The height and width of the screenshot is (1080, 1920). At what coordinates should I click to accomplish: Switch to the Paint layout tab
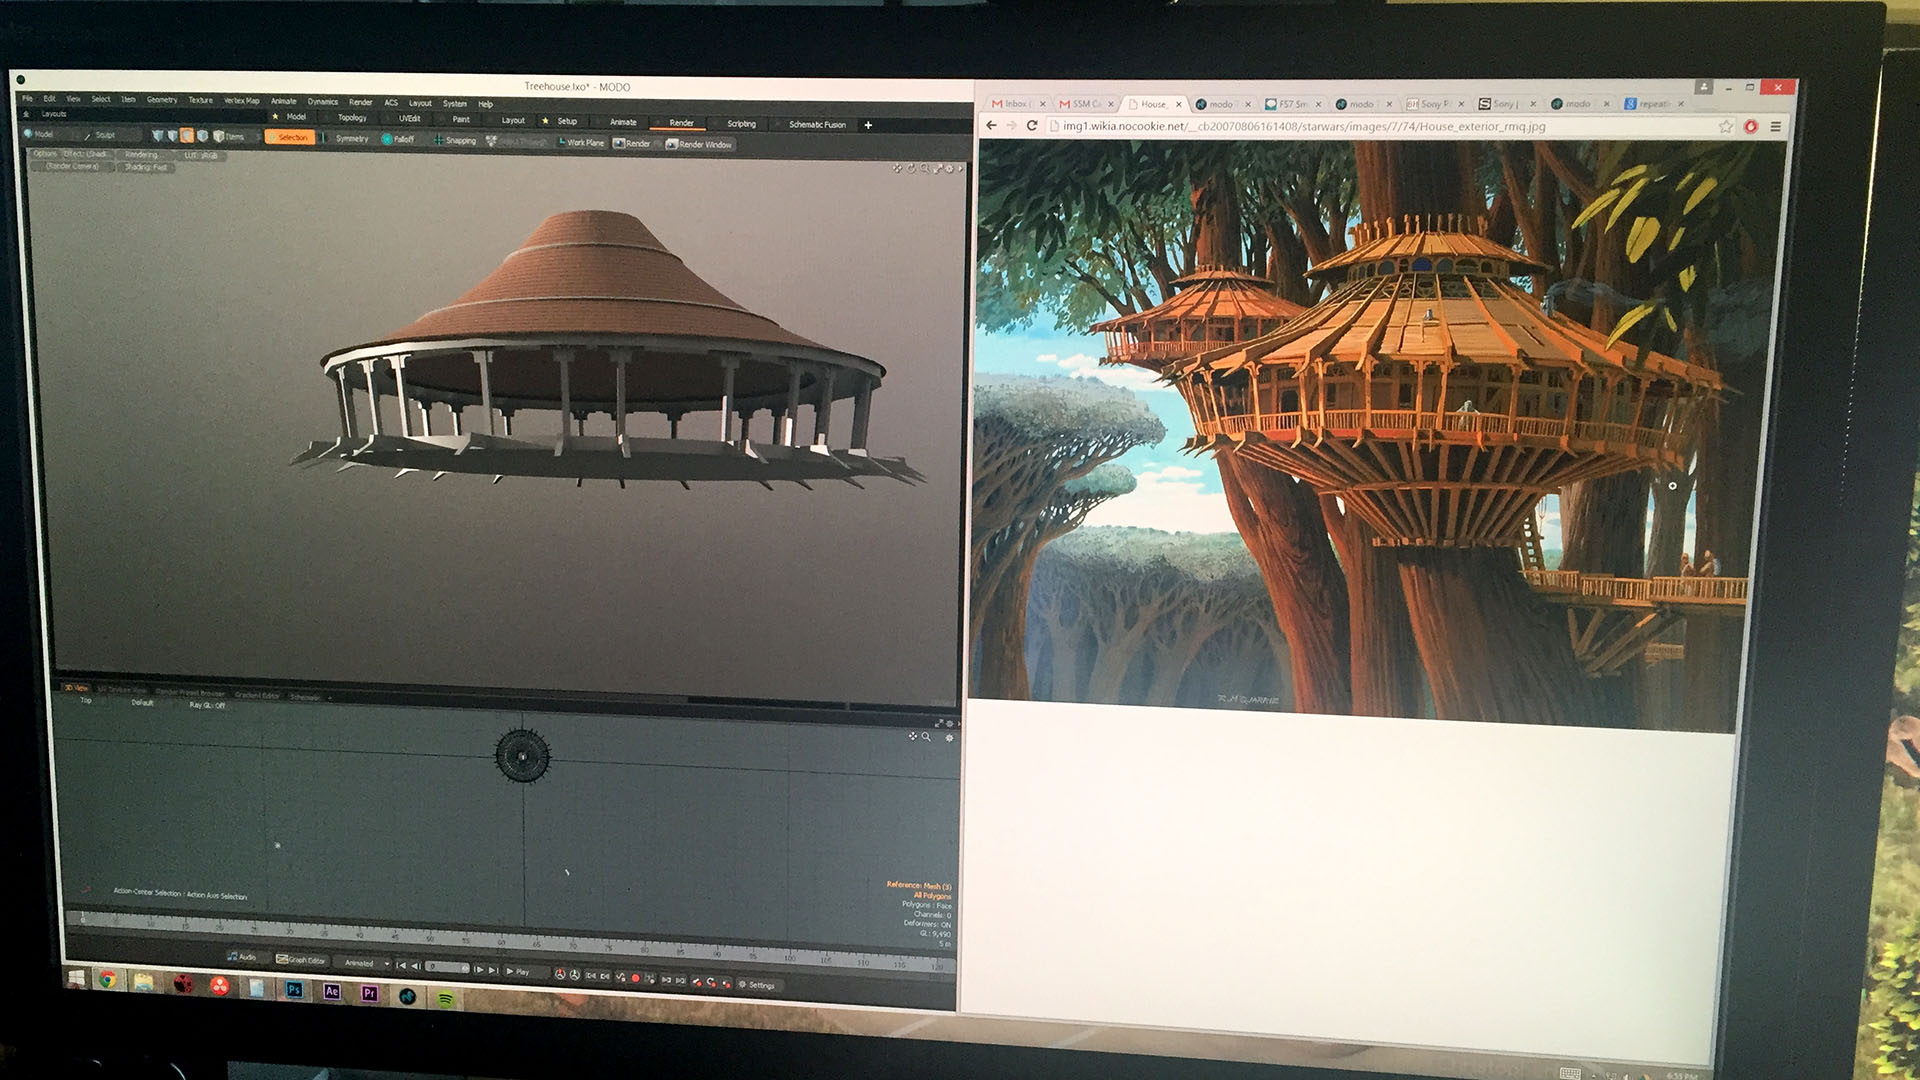(x=461, y=119)
